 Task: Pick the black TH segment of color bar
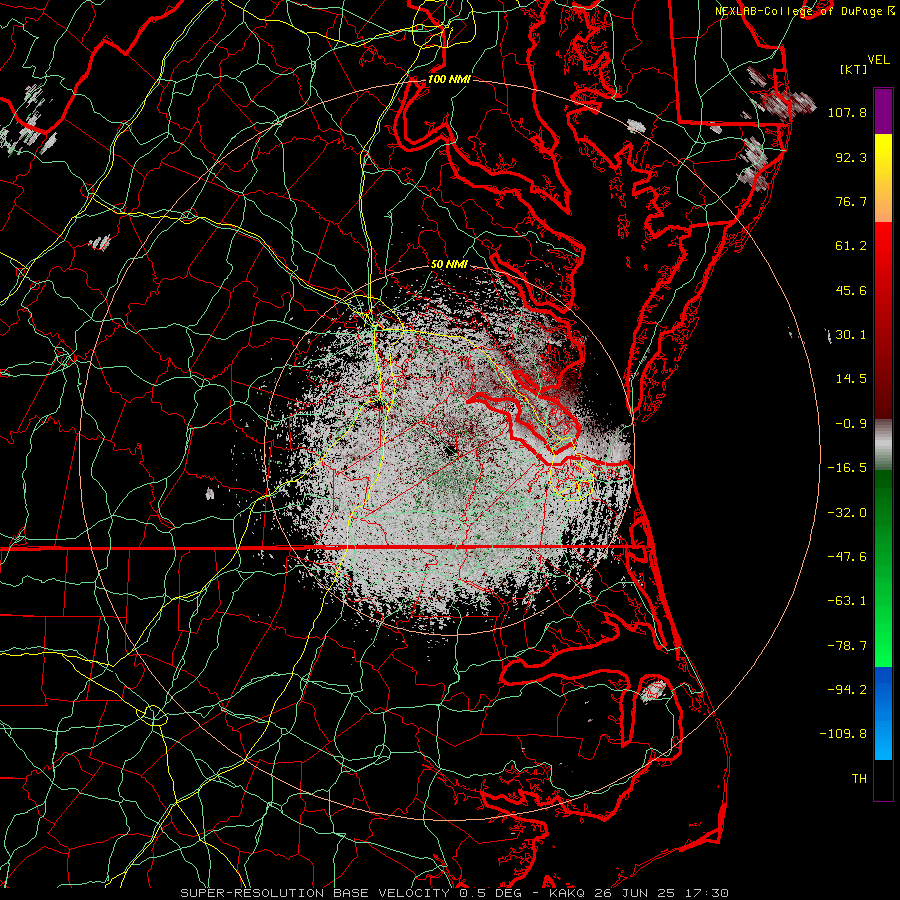tap(883, 779)
